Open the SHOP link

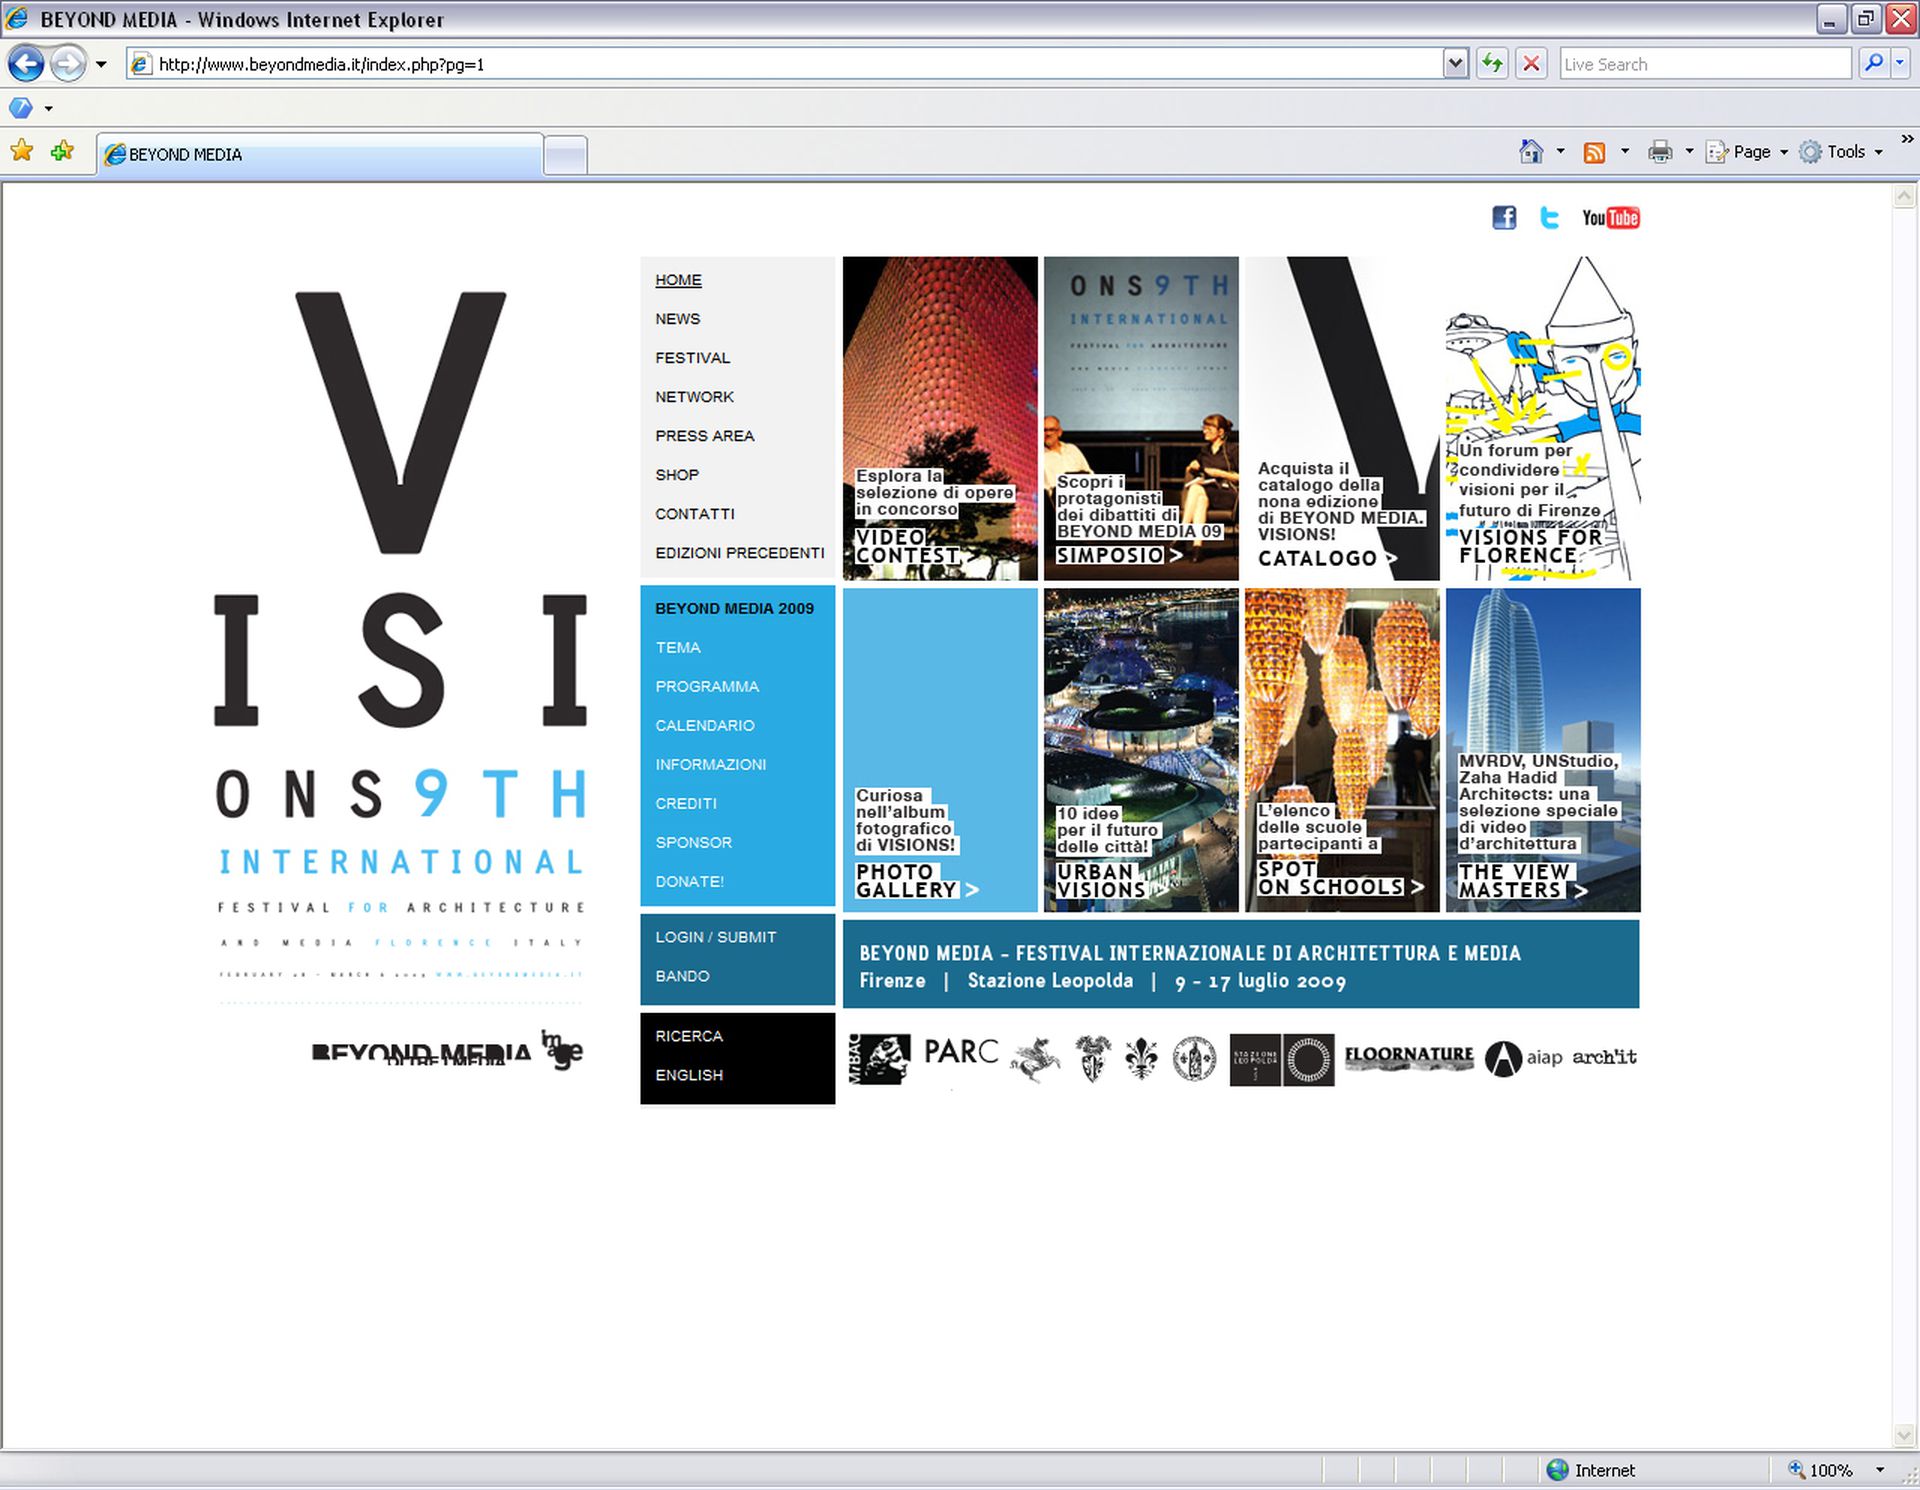677,475
